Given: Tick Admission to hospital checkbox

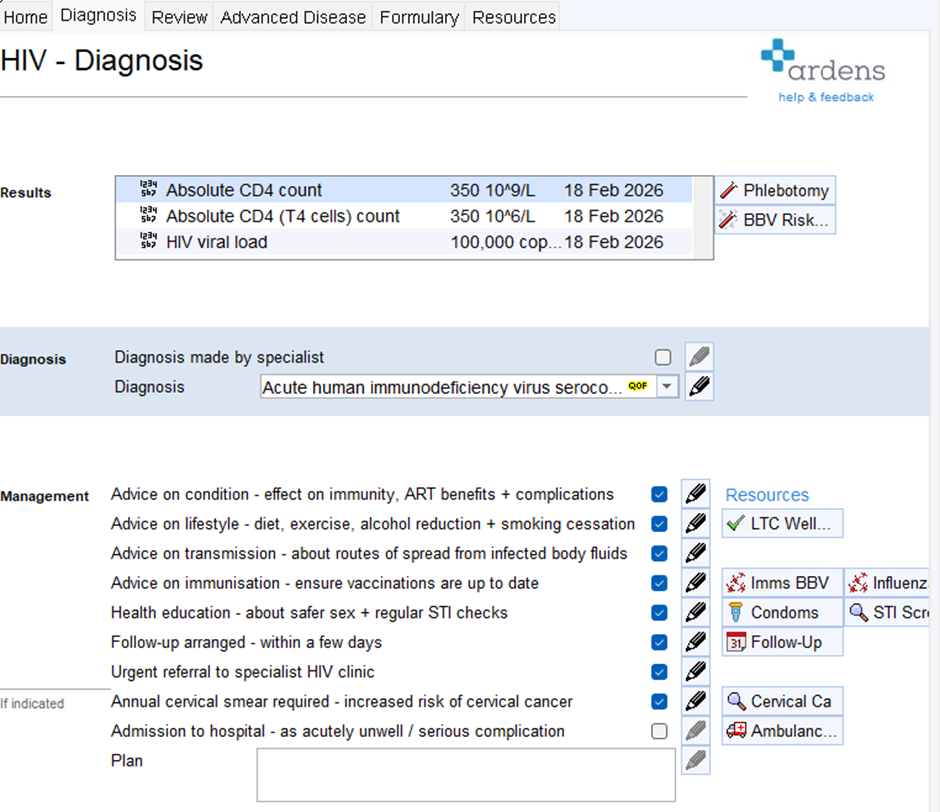Looking at the screenshot, I should click(659, 731).
